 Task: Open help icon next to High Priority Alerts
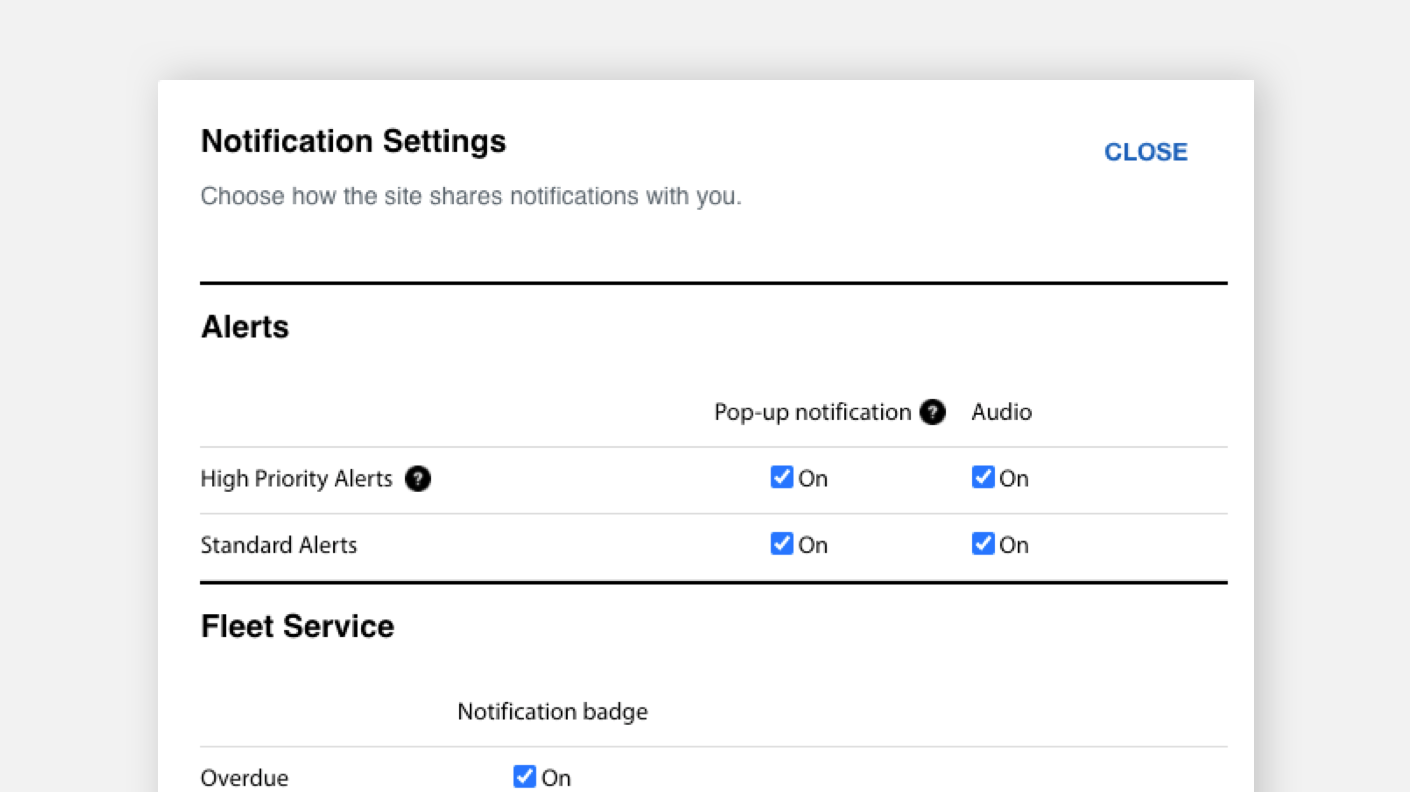coord(418,479)
